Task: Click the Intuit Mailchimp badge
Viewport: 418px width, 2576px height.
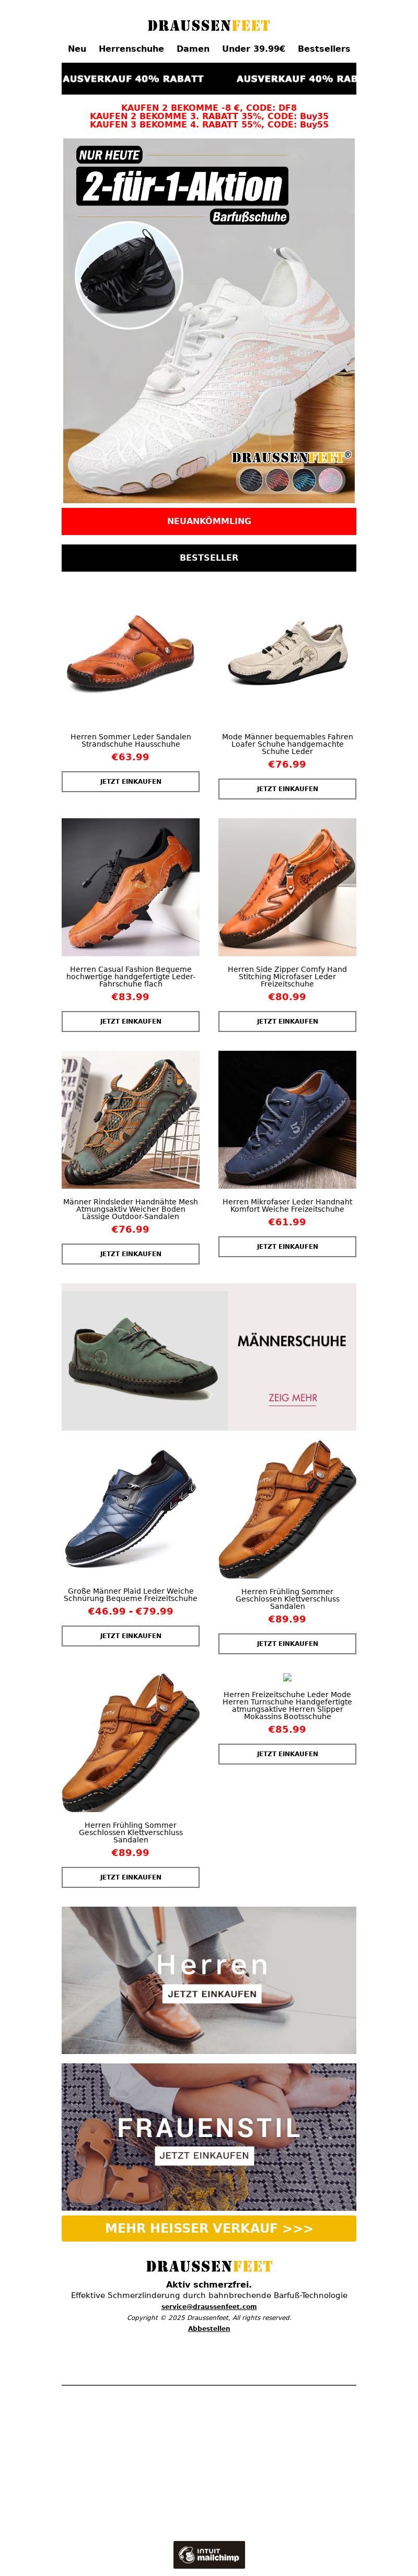Action: (209, 2555)
